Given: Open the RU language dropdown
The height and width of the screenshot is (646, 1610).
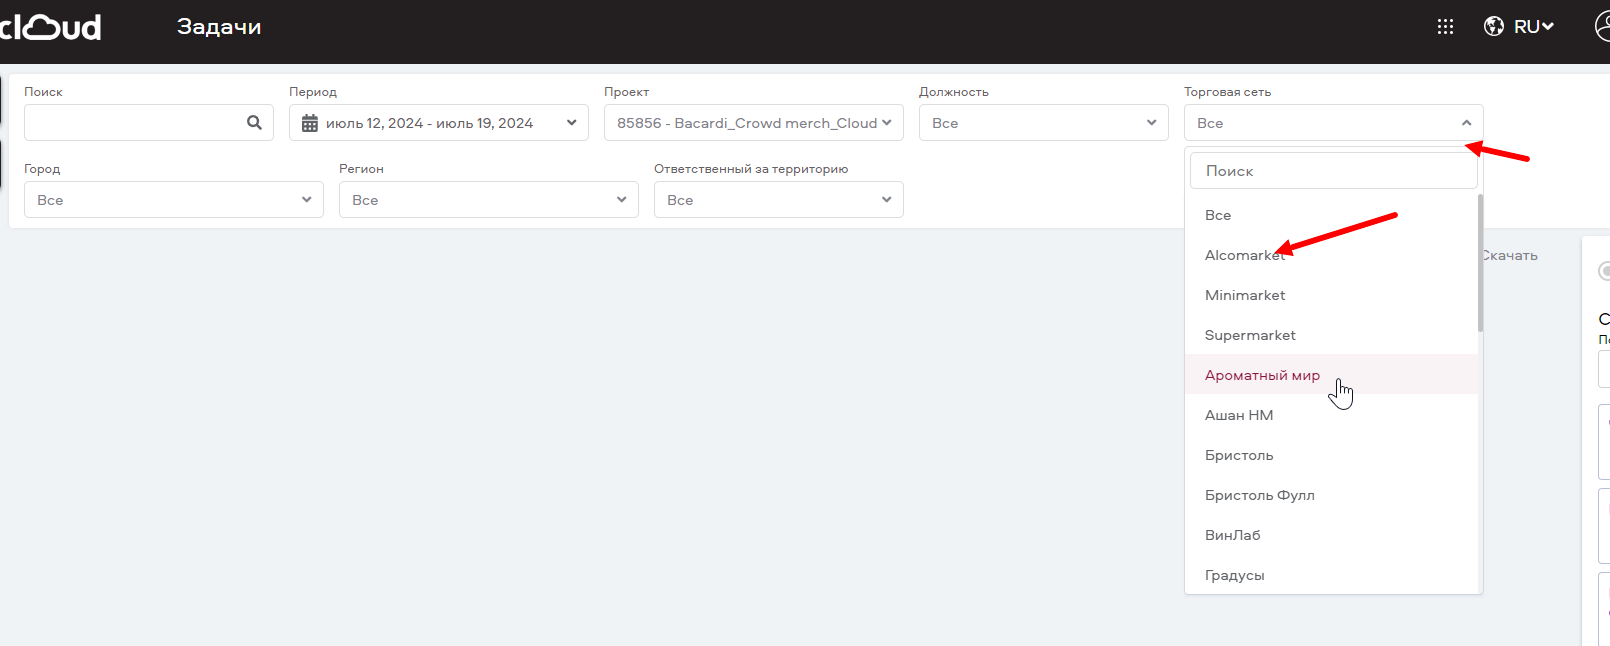Looking at the screenshot, I should tap(1534, 27).
